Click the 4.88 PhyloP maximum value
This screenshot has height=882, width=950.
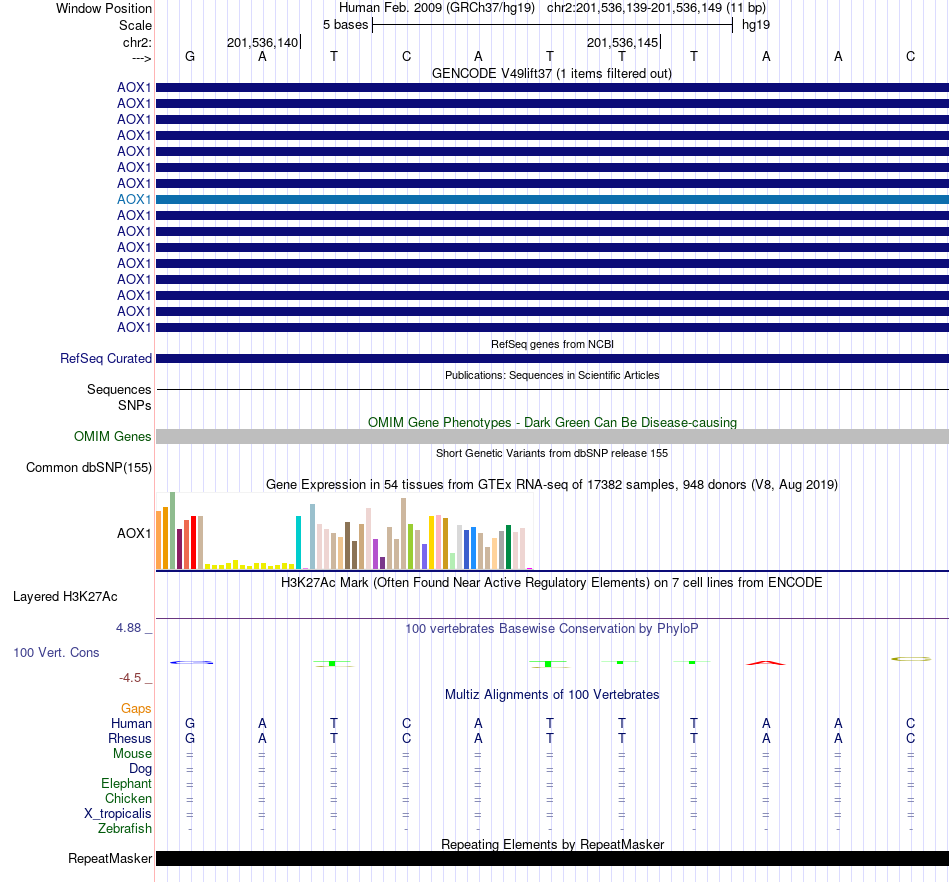point(128,628)
